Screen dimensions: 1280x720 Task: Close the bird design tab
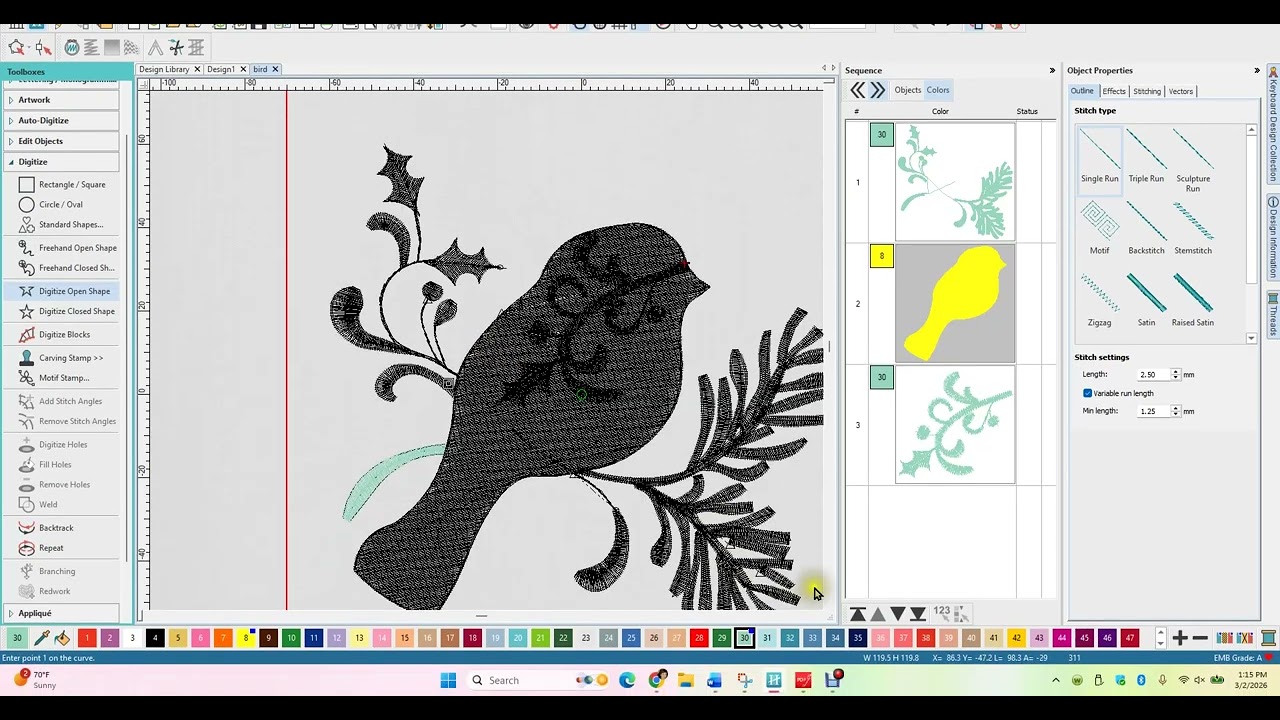(x=275, y=69)
